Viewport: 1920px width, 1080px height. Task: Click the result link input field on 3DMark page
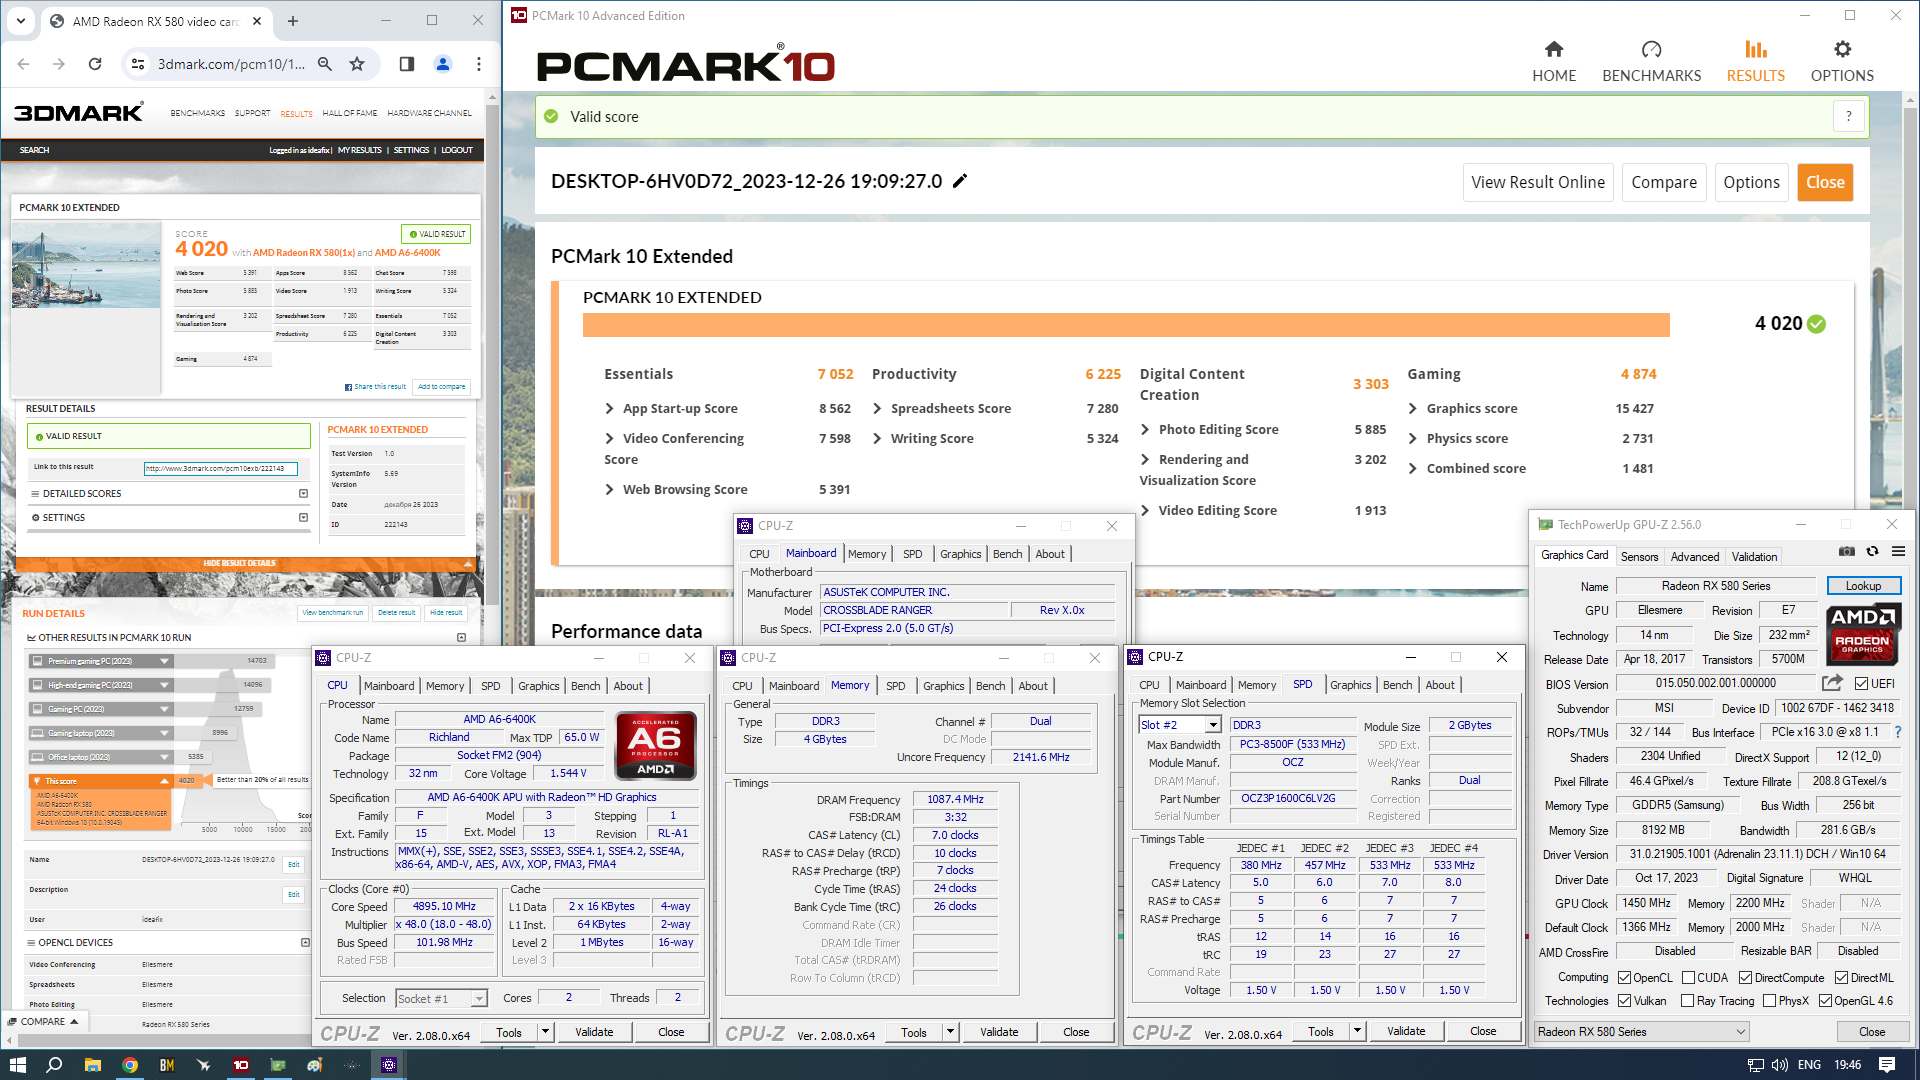(x=220, y=468)
